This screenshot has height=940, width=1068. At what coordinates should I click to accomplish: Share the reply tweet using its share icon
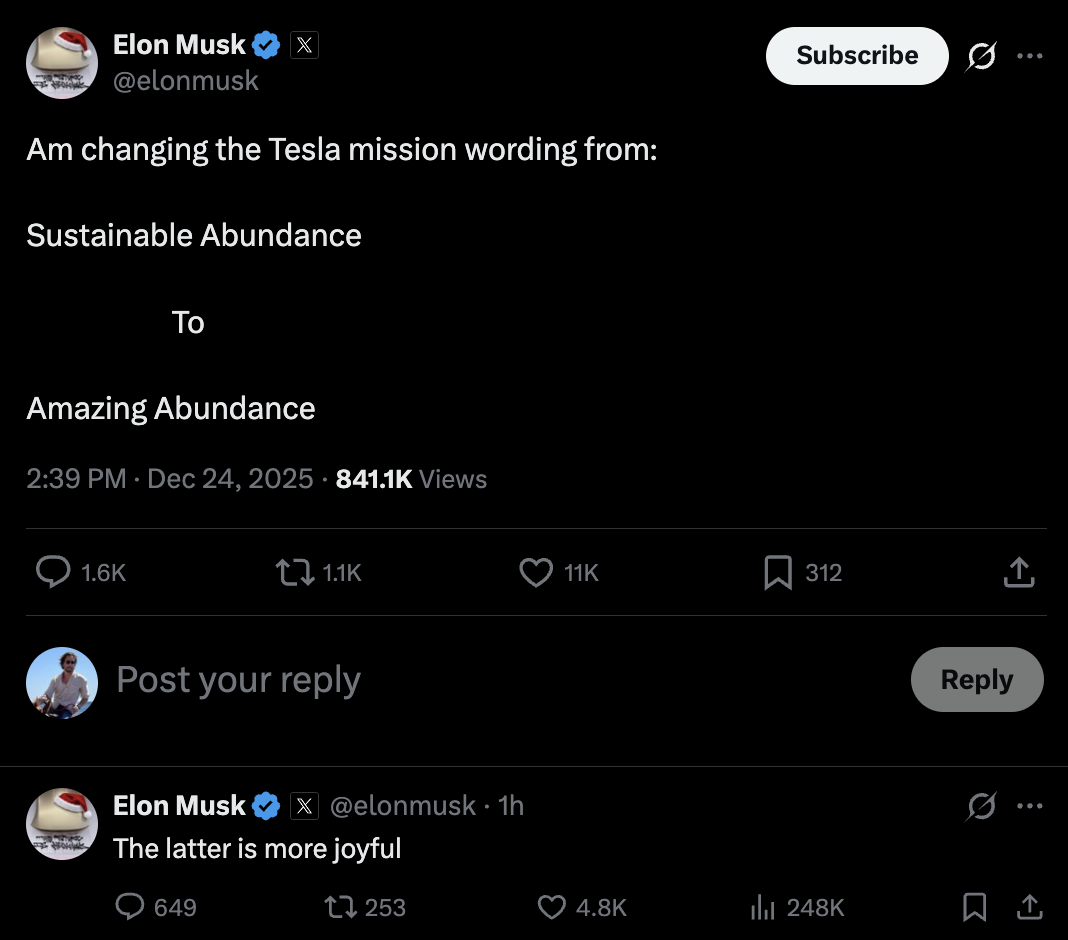pos(1030,907)
